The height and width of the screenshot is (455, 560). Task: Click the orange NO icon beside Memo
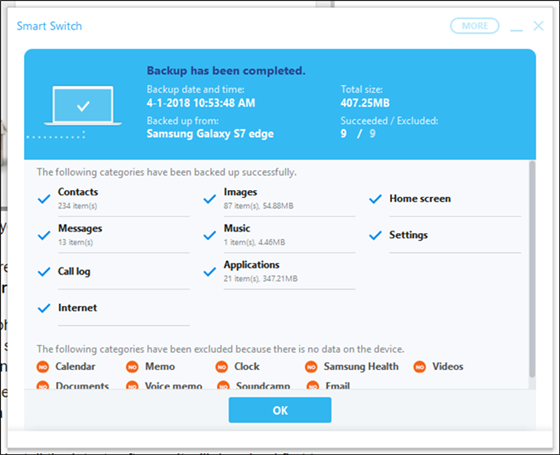pos(132,367)
